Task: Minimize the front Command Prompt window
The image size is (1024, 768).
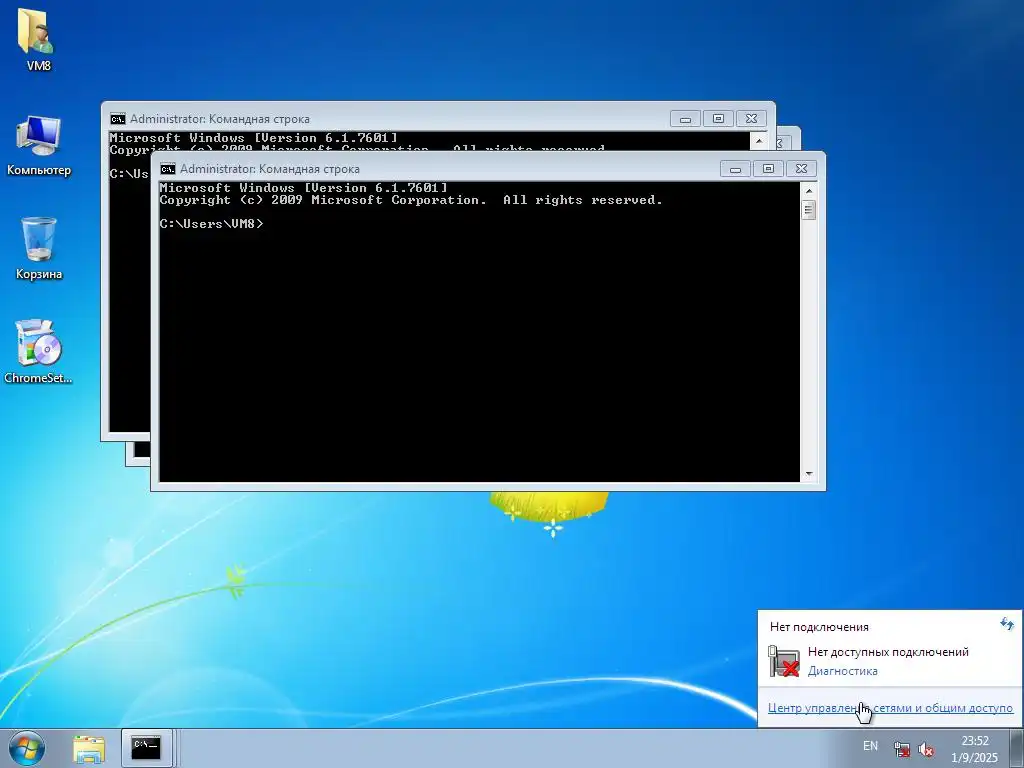Action: 735,169
